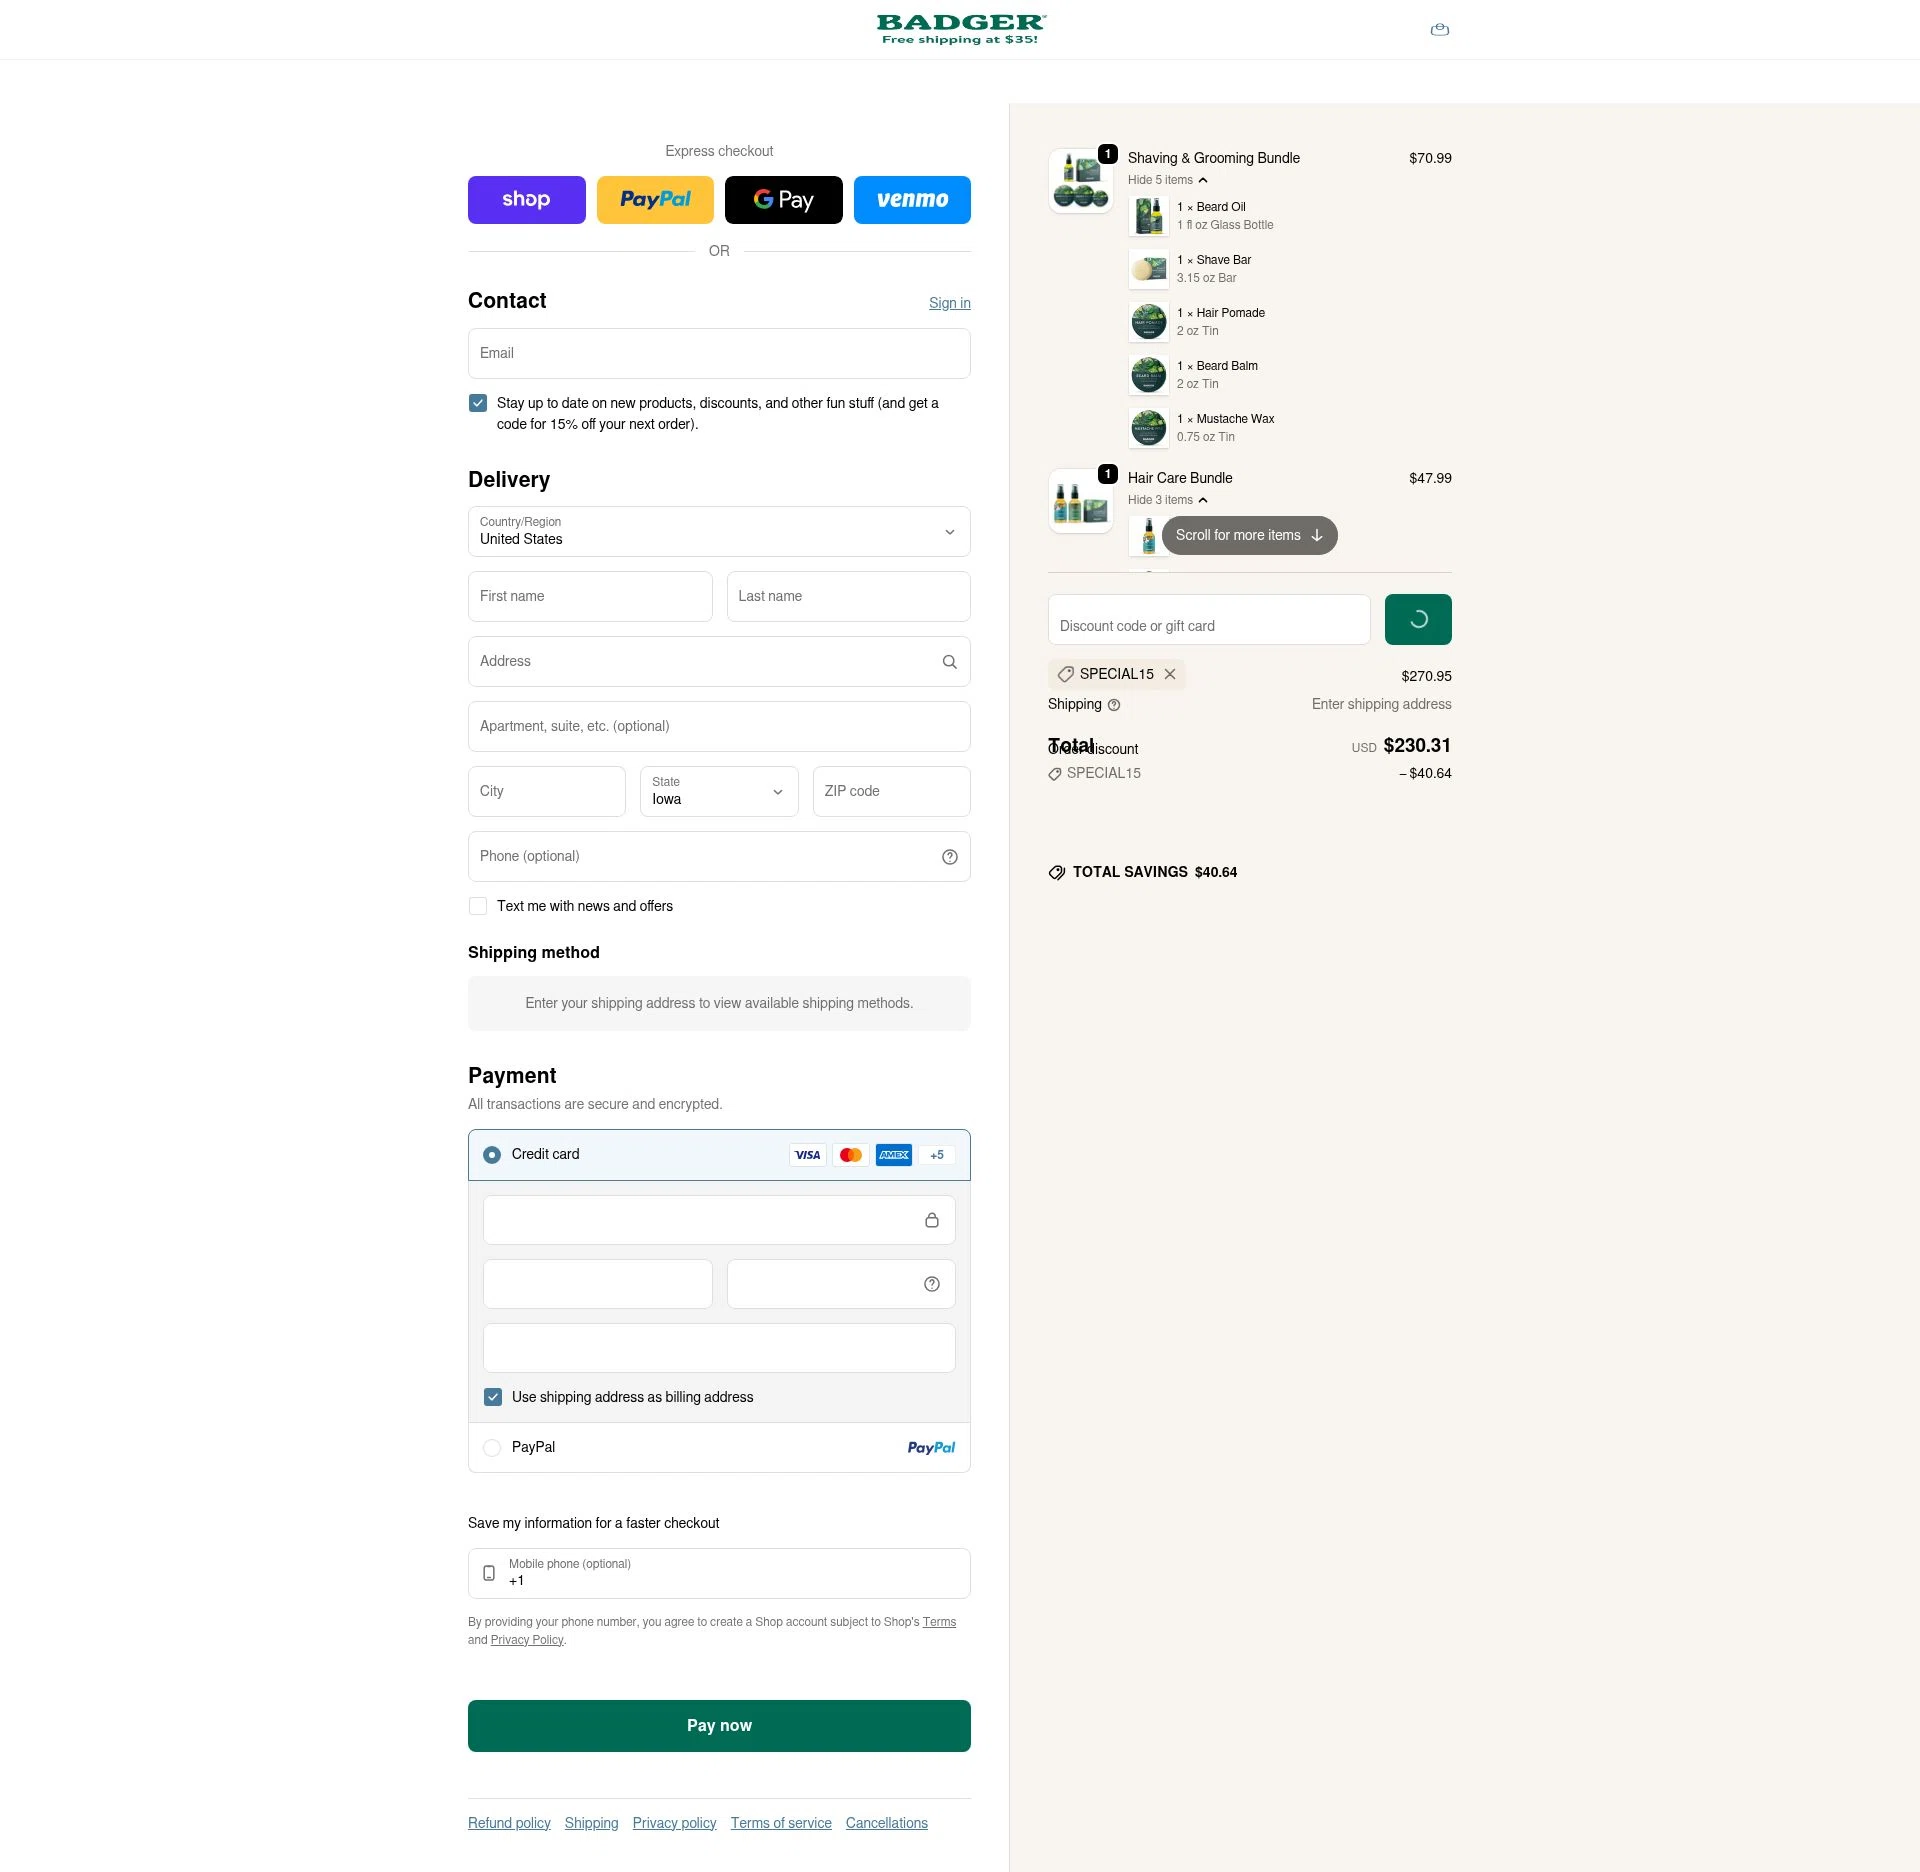Collapse the Shaving & Grooming Bundle items

click(x=1168, y=180)
